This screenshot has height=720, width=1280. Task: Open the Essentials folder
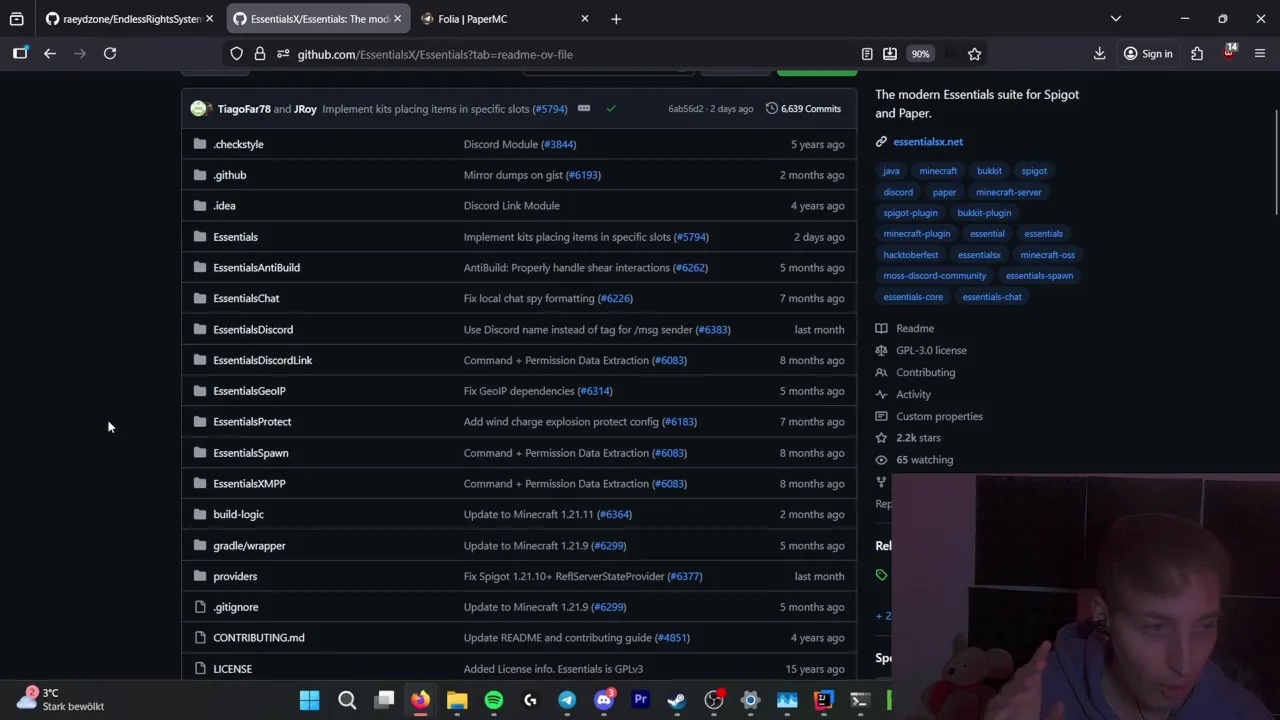pos(235,237)
